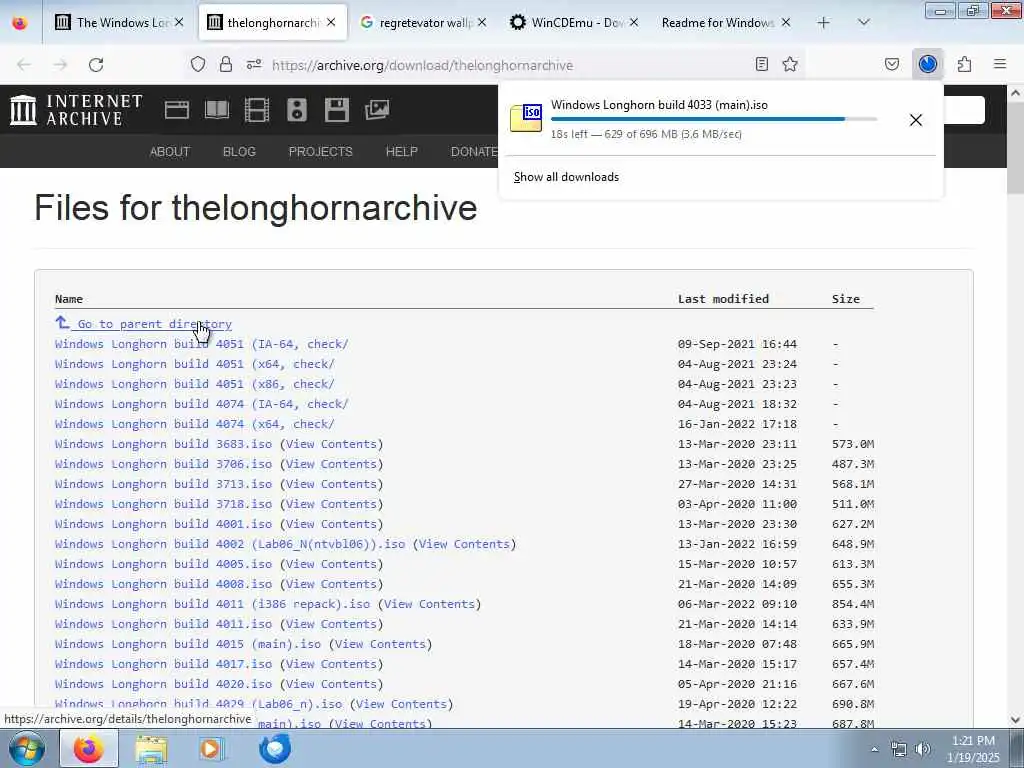
Task: Open ABOUT in Archive navigation
Action: [x=170, y=152]
